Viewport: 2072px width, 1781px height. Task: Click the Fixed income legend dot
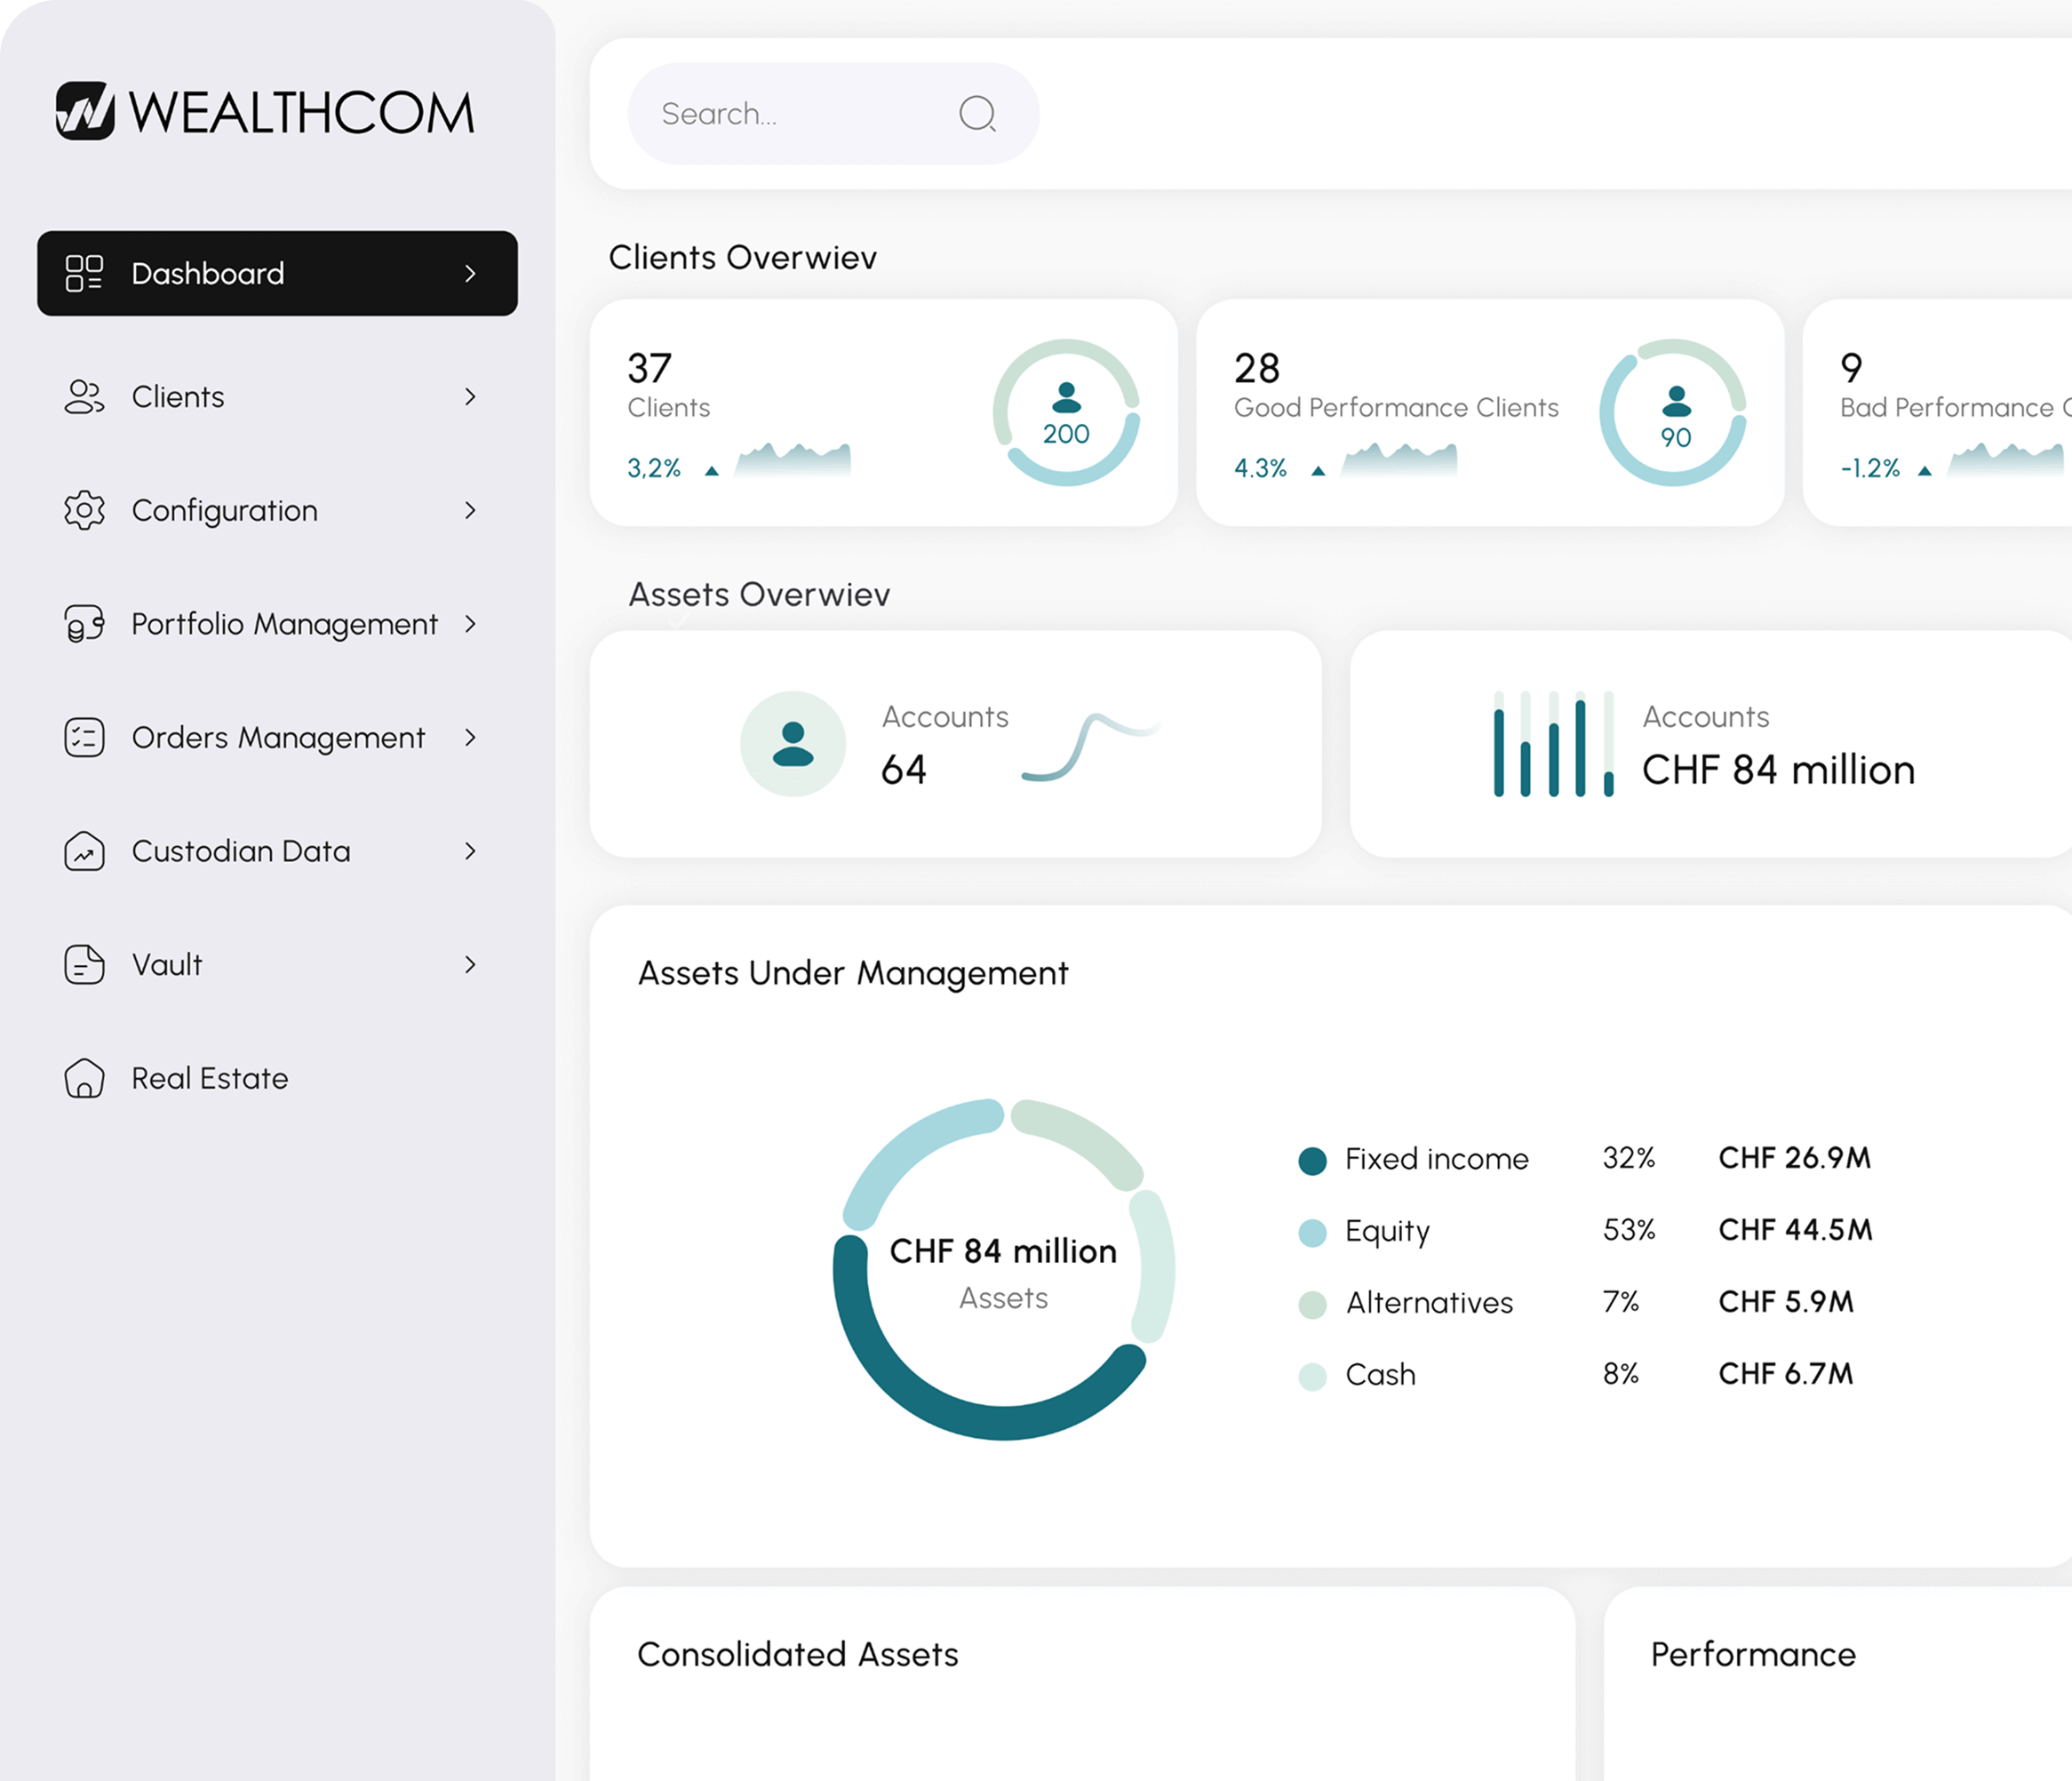1311,1159
